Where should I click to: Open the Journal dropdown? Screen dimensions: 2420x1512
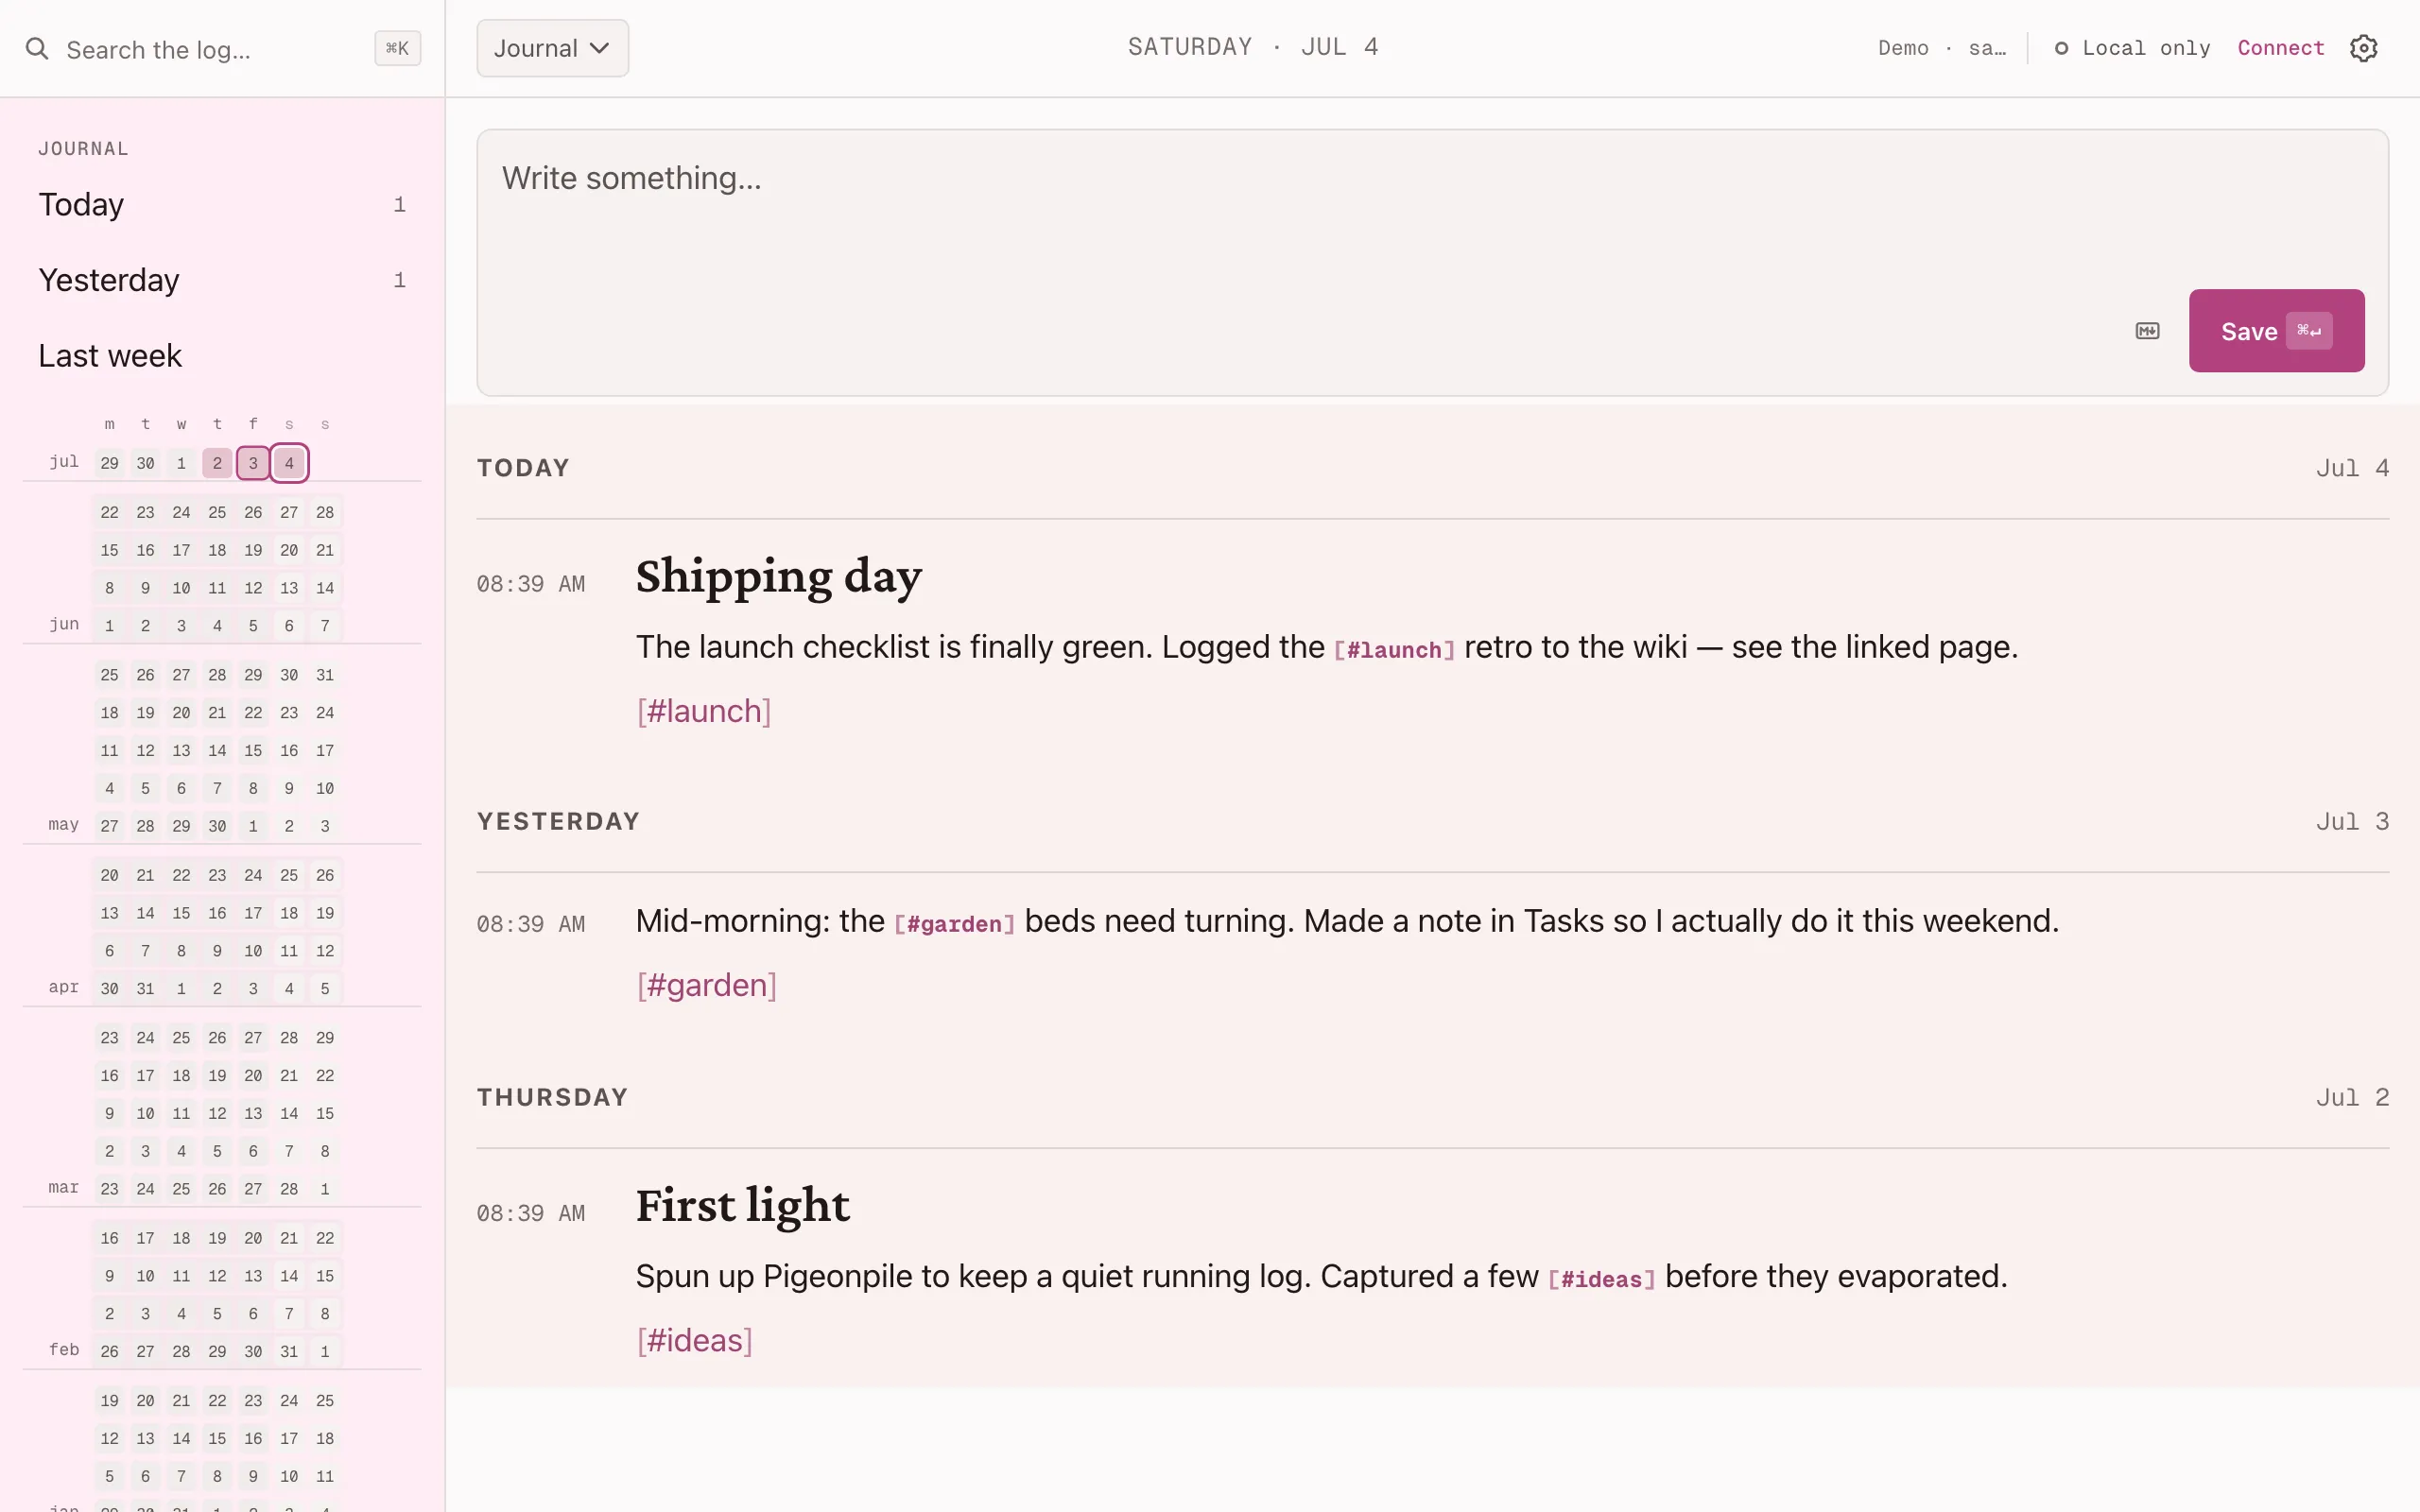click(552, 48)
